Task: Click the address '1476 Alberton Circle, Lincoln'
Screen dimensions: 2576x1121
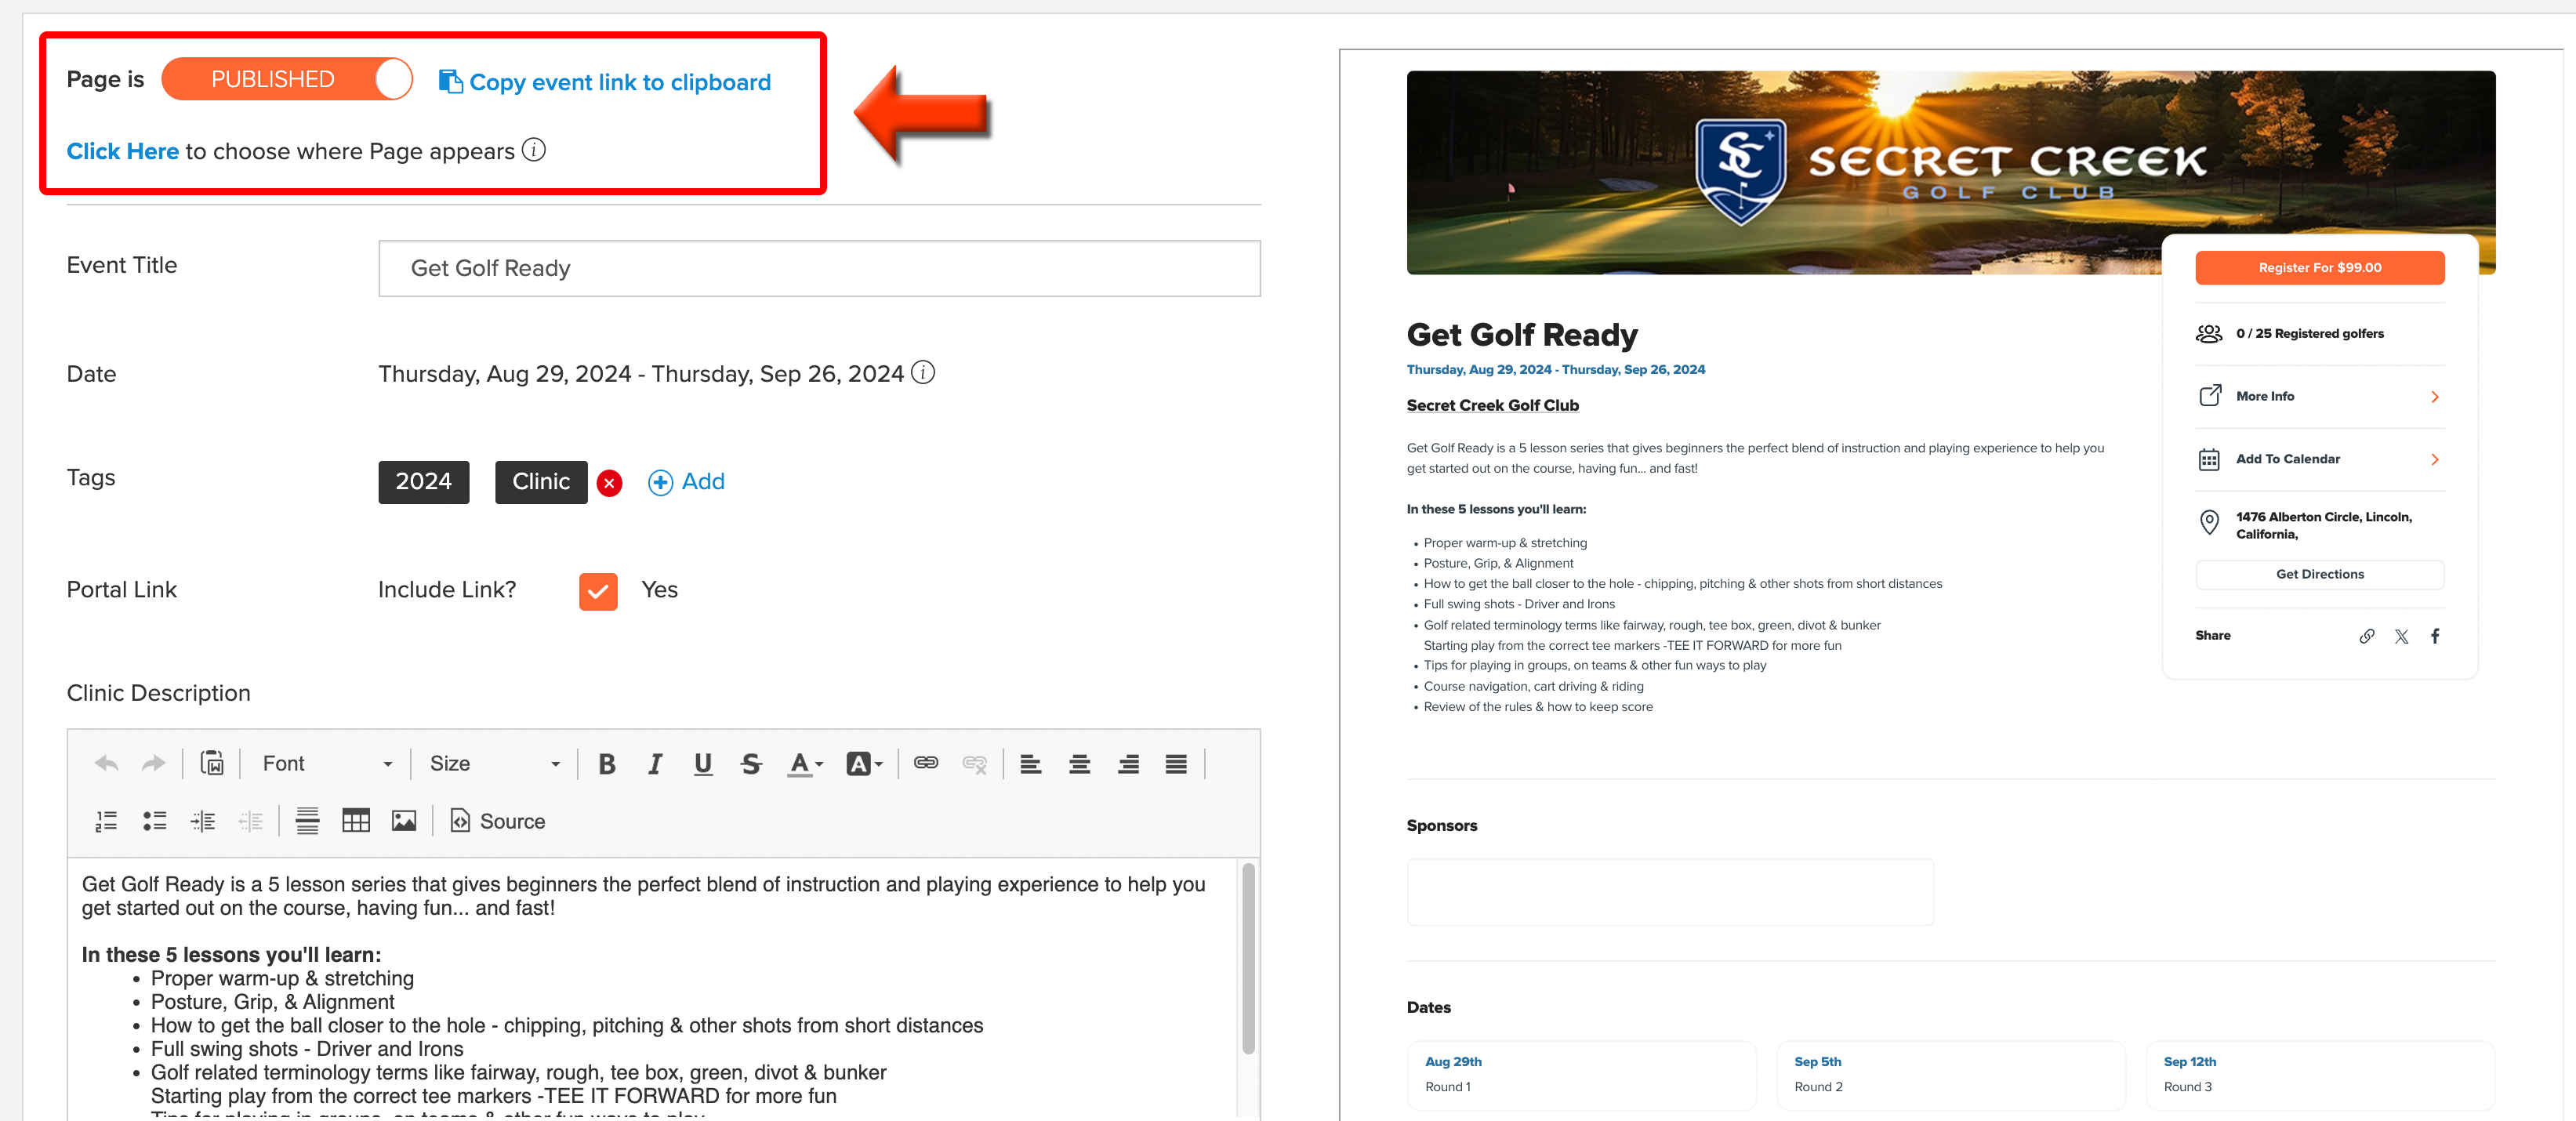Action: point(2323,526)
